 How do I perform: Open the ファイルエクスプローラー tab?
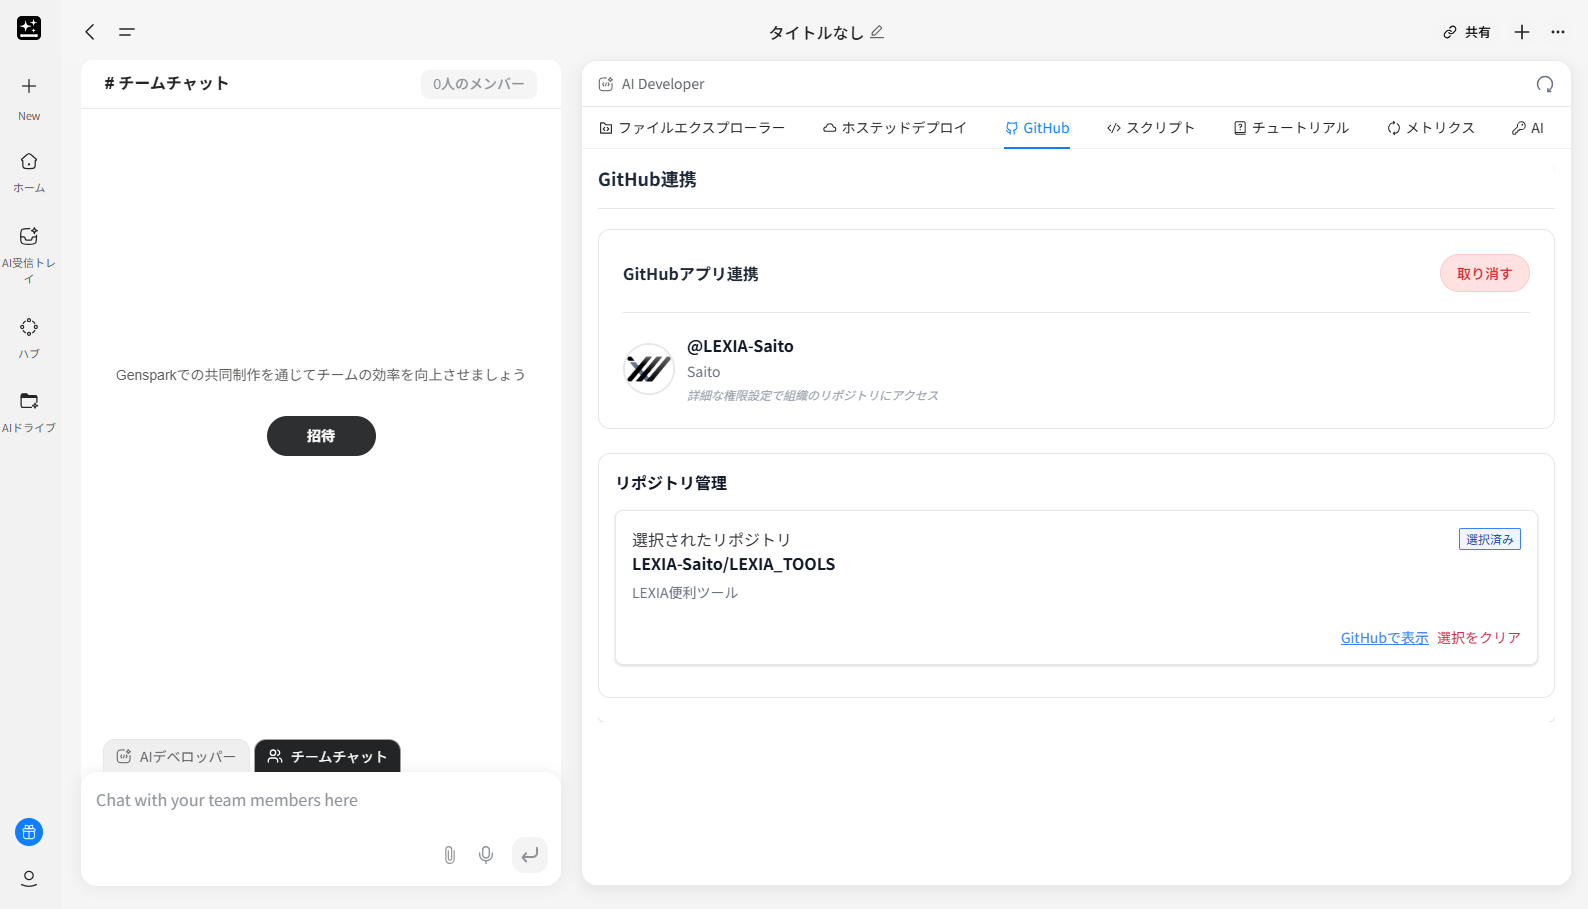692,128
